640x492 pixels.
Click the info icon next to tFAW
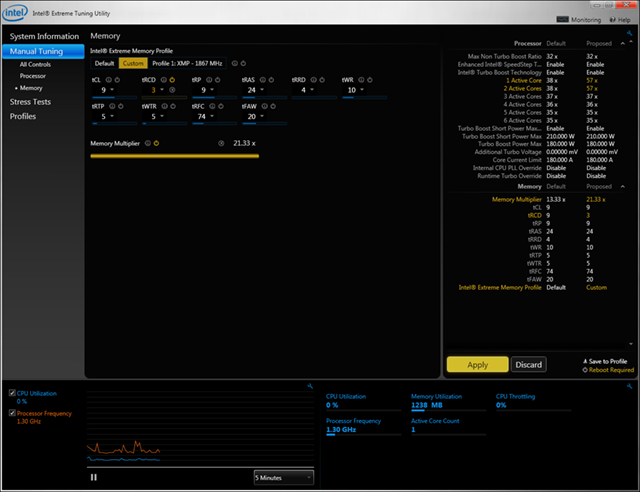point(264,106)
